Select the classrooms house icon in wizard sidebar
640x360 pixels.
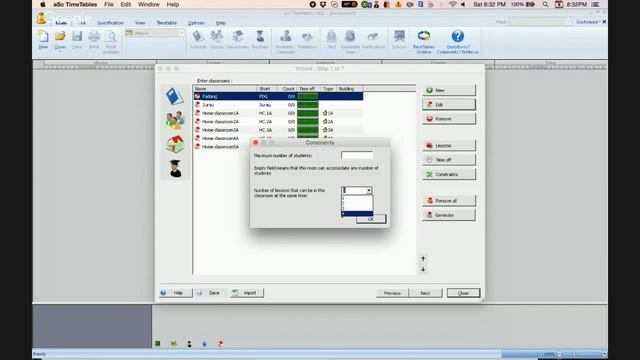tap(175, 144)
